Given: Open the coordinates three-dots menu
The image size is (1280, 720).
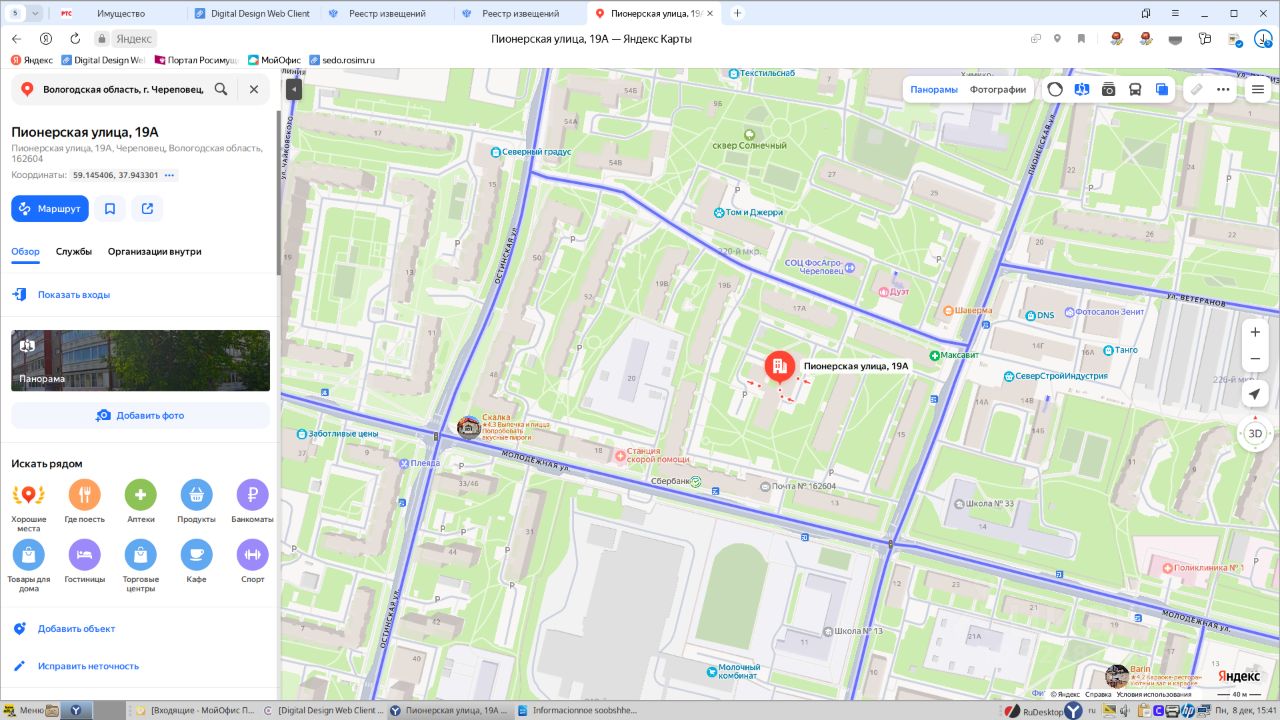Looking at the screenshot, I should tap(170, 175).
